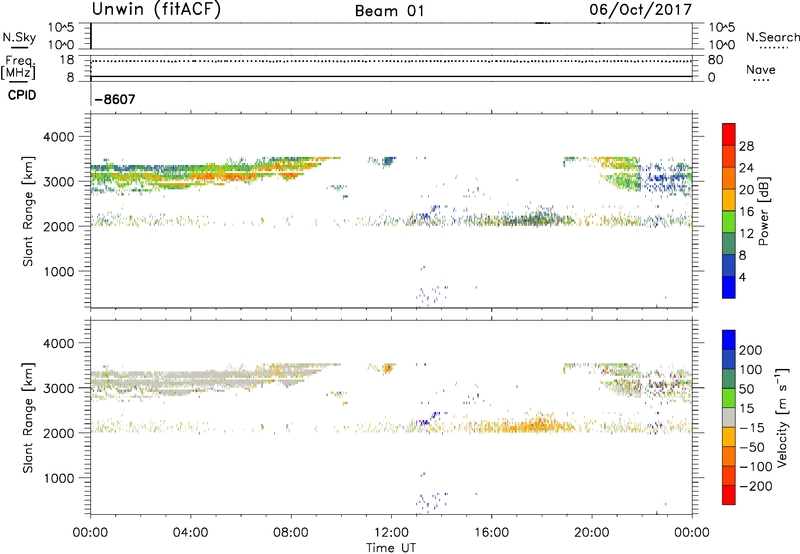Click the 'N.Sky' legend label
Screen dimensions: 800x554
(19, 37)
